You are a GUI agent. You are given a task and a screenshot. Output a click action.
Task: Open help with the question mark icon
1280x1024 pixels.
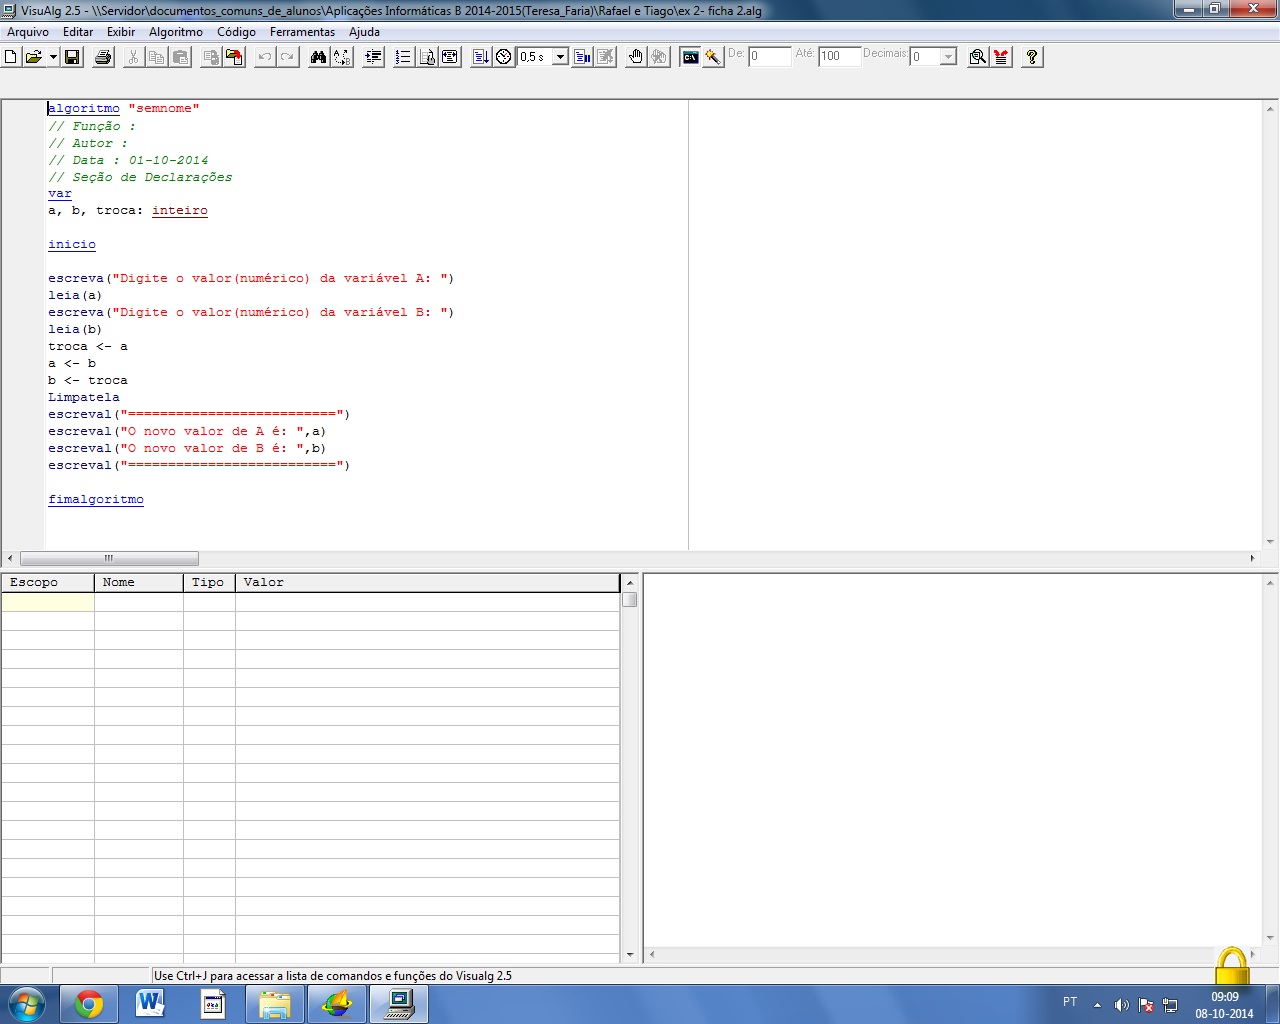pyautogui.click(x=1032, y=57)
